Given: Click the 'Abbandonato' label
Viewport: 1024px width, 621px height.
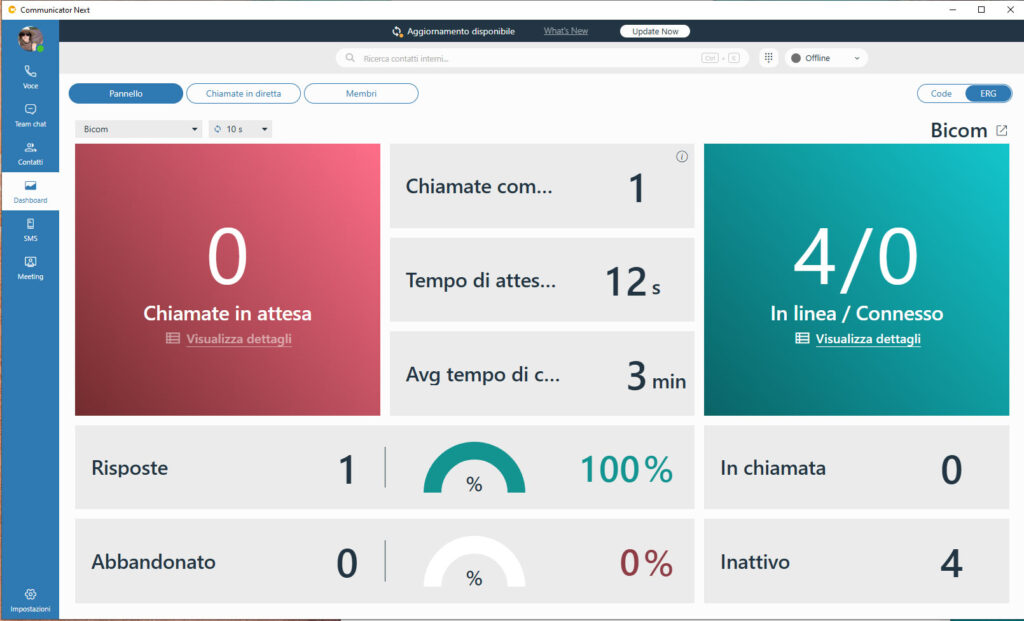Looking at the screenshot, I should coord(153,562).
